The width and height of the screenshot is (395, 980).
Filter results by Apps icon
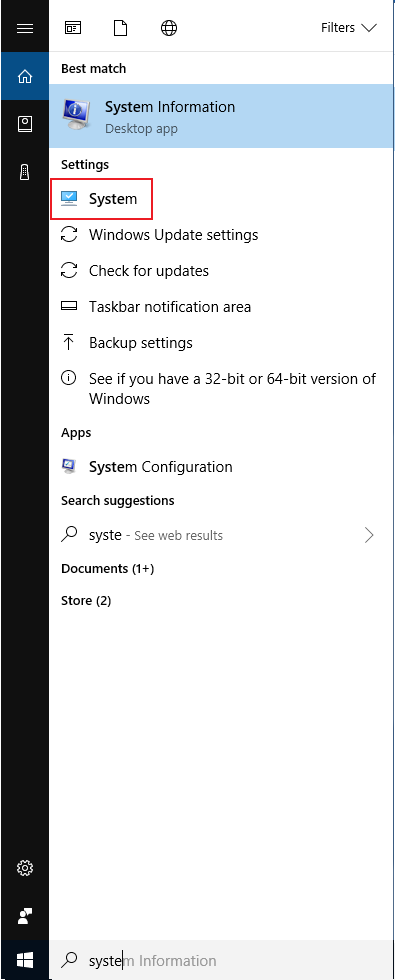(x=72, y=28)
